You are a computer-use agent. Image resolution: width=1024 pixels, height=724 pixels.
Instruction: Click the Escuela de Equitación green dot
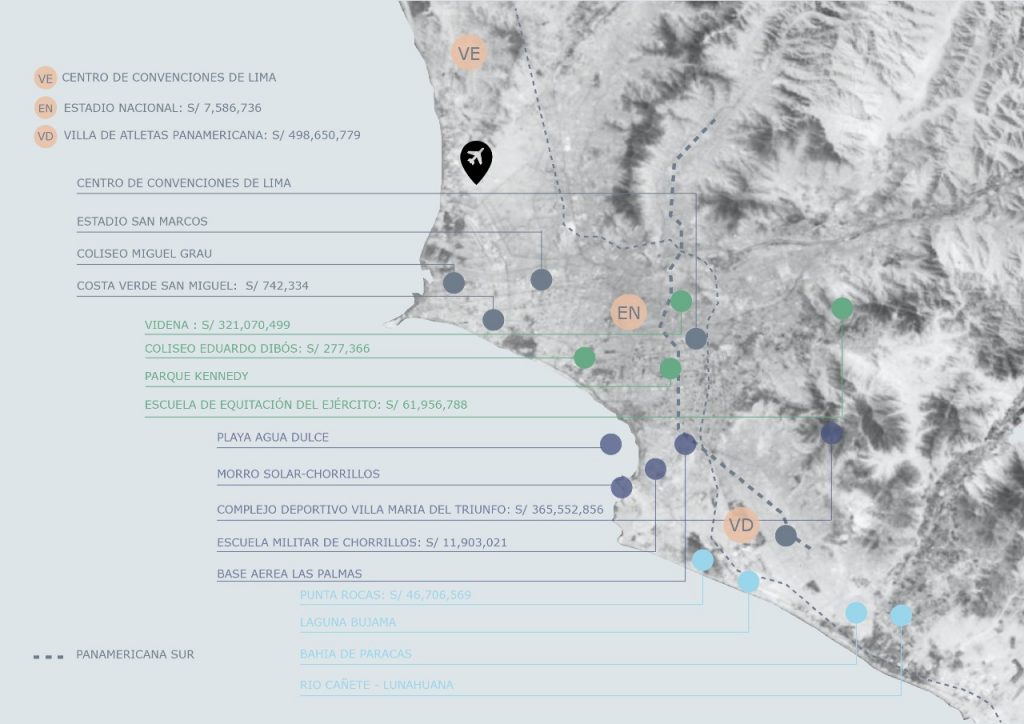point(842,308)
